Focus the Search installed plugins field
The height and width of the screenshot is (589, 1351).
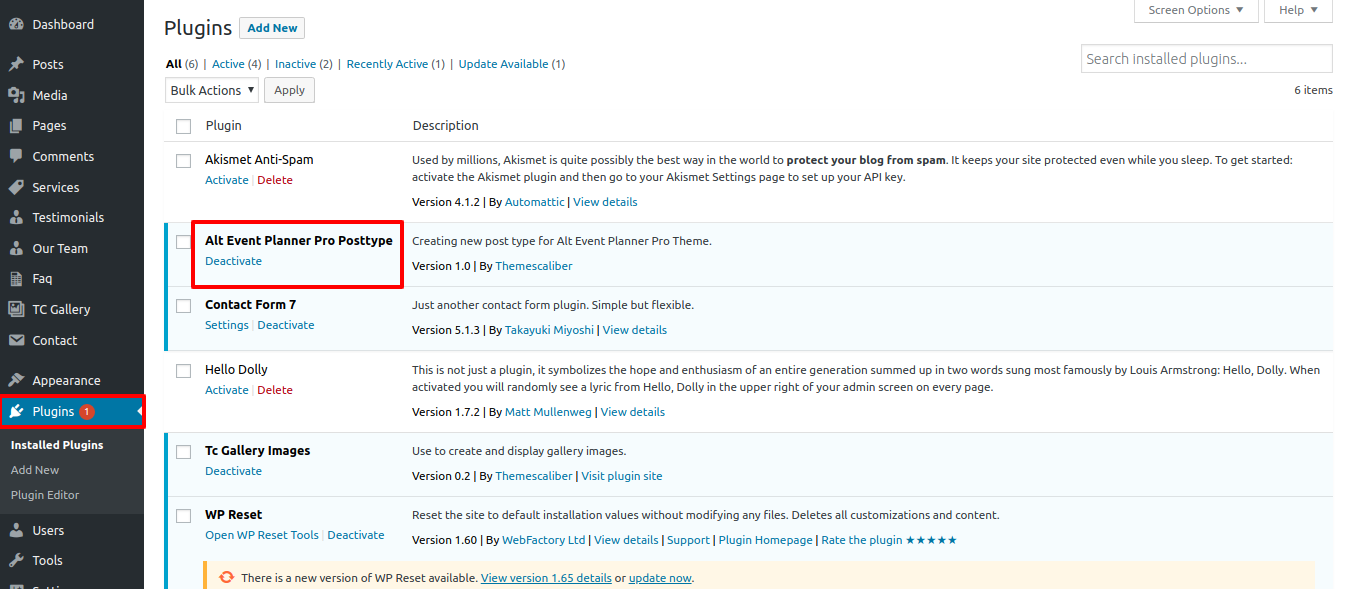coord(1206,59)
